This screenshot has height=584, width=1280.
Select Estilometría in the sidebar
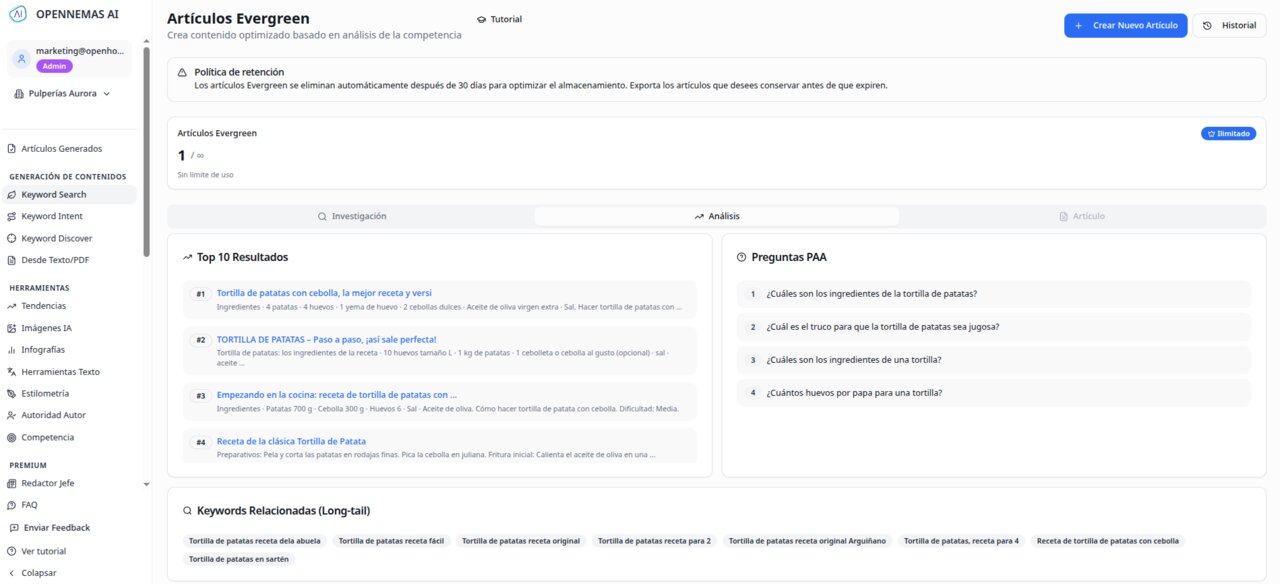(45, 393)
